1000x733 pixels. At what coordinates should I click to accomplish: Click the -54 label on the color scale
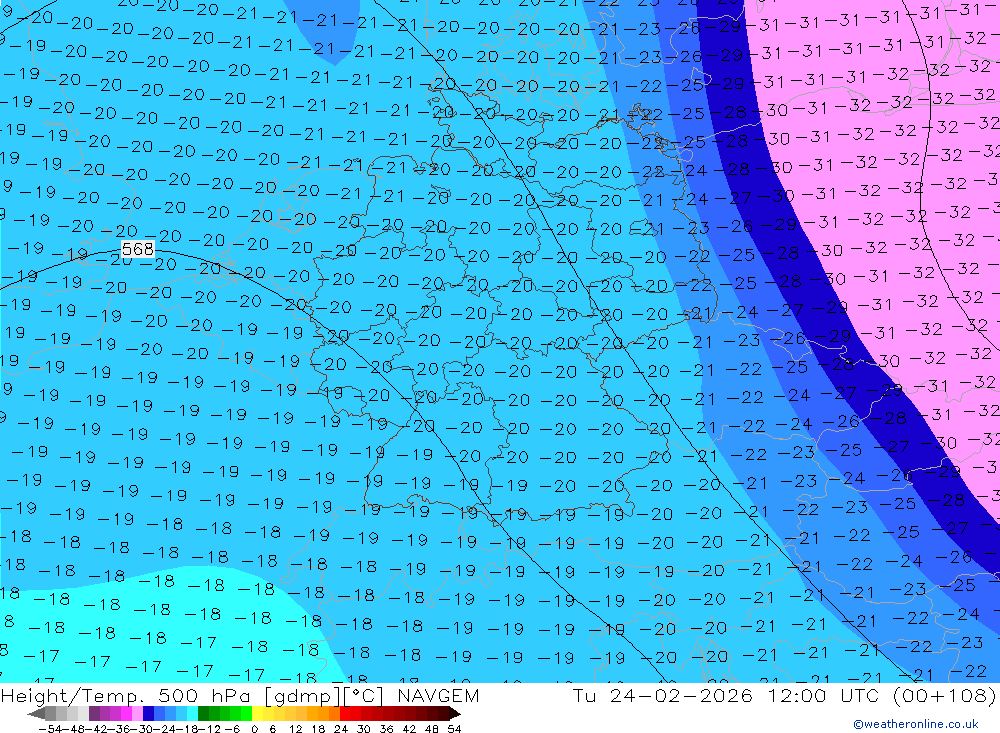pyautogui.click(x=50, y=729)
